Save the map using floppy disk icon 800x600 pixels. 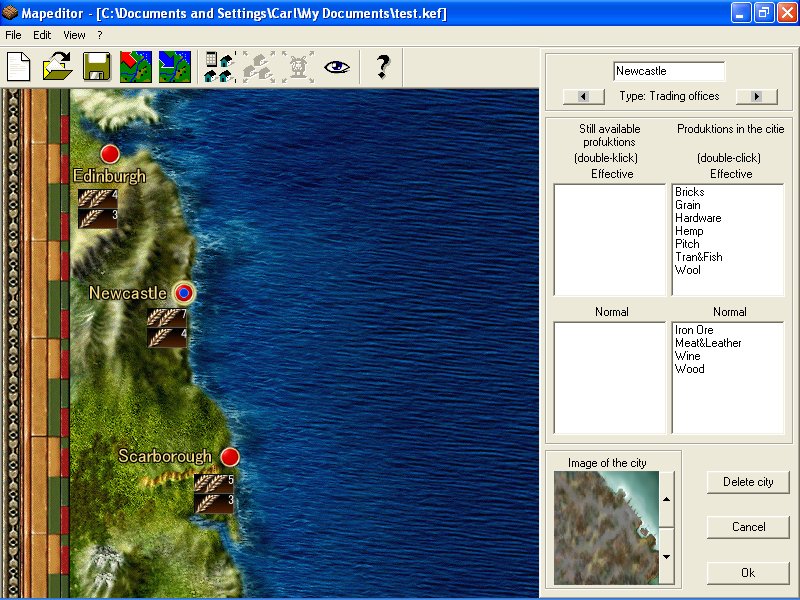[96, 67]
